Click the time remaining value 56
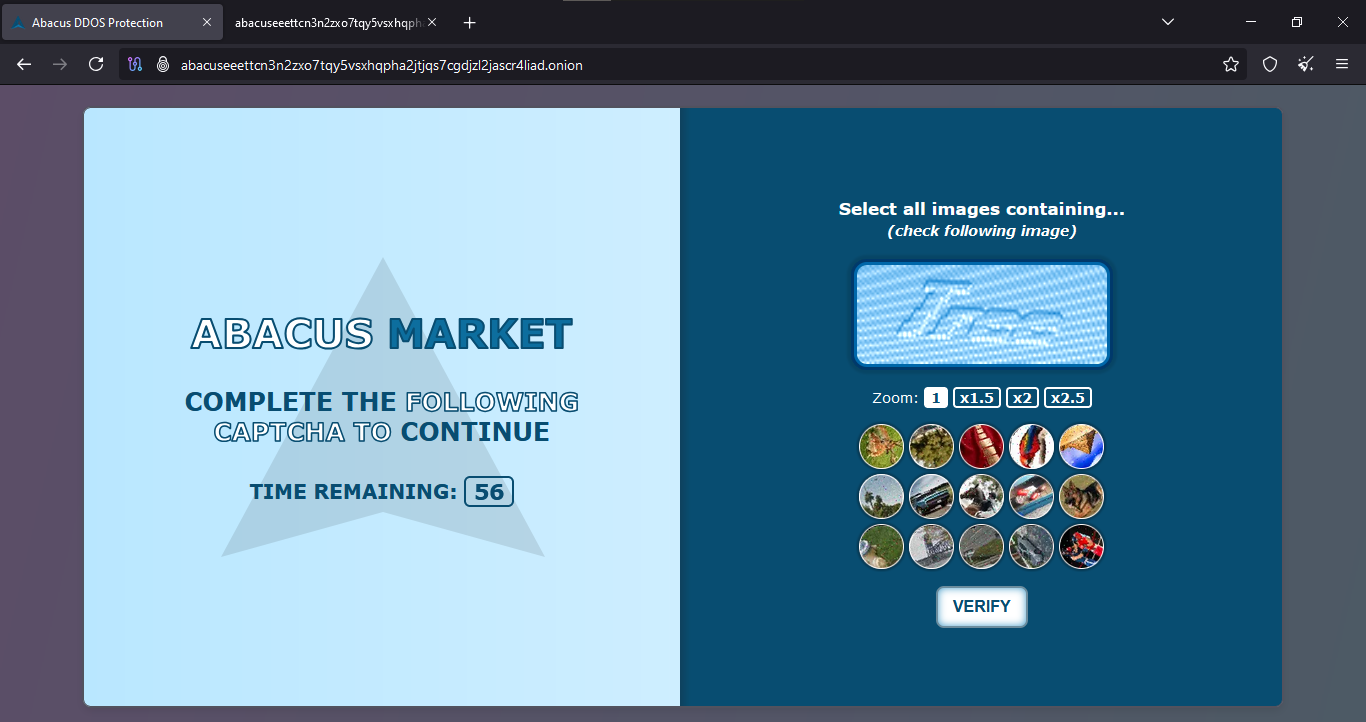1366x722 pixels. pyautogui.click(x=489, y=492)
